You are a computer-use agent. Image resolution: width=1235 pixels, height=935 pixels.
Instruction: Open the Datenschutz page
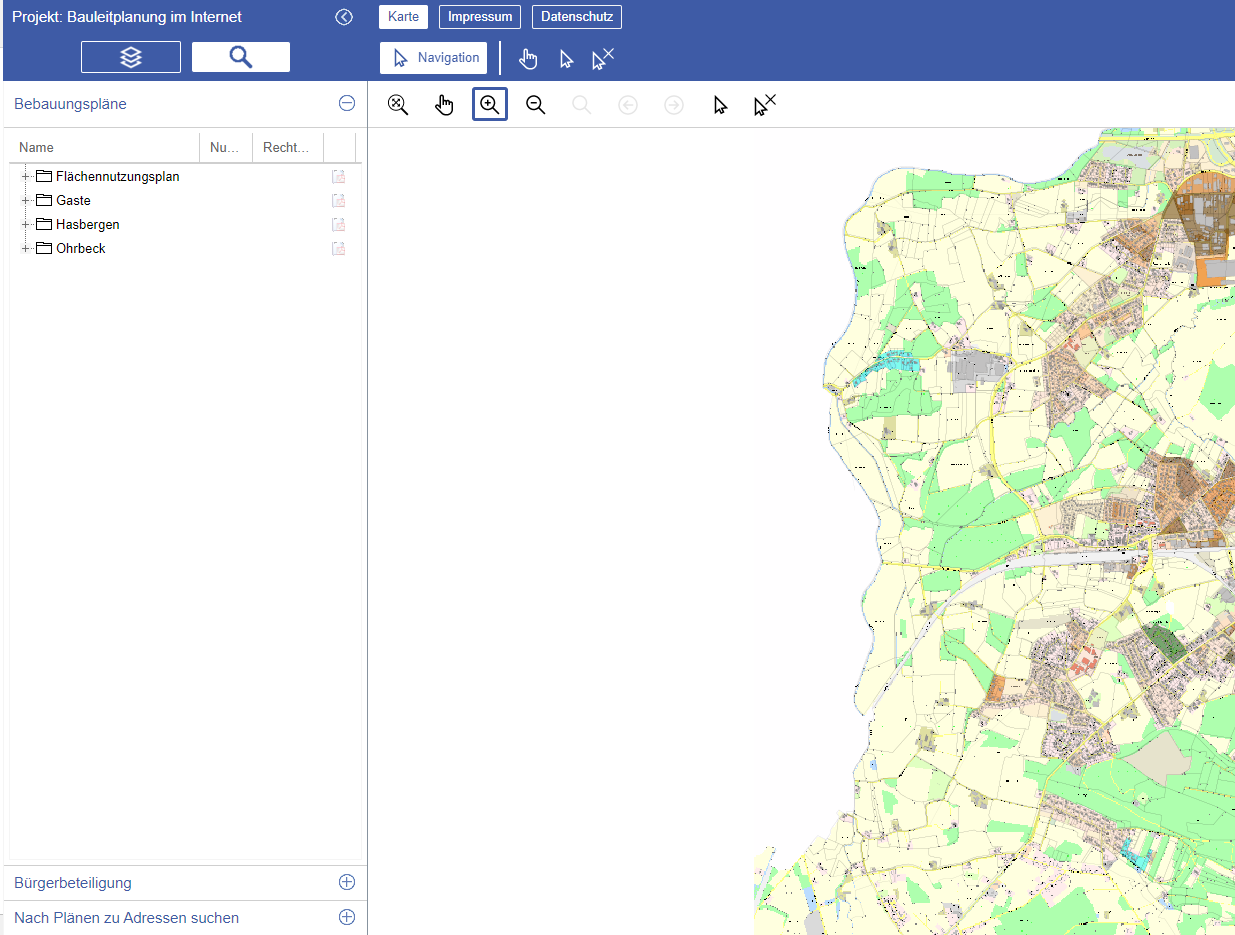(577, 16)
